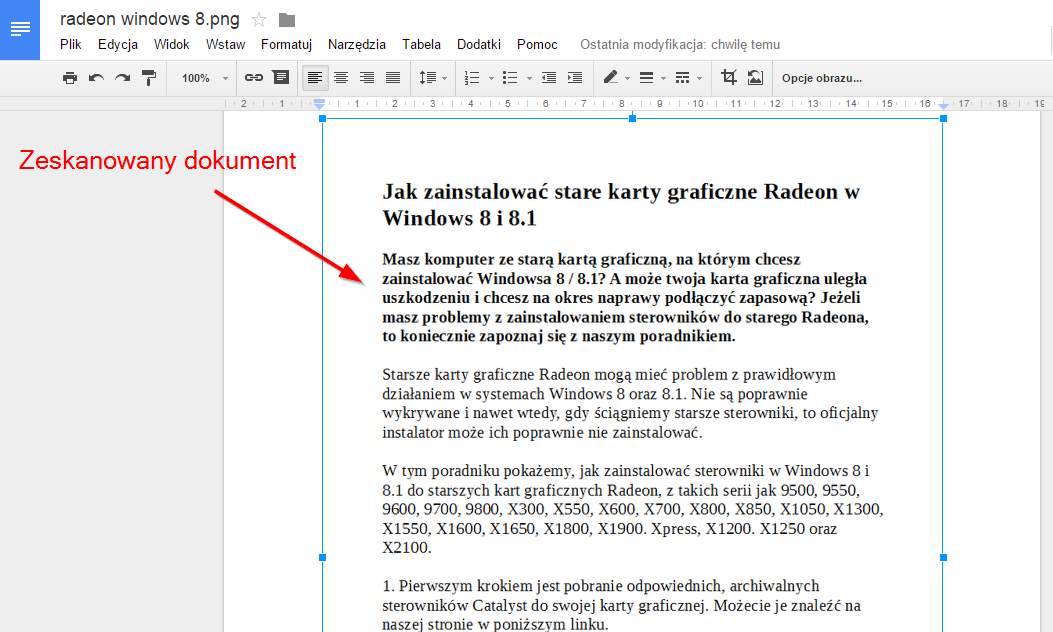Grab the top-left image resize handle
The width and height of the screenshot is (1053, 632).
pyautogui.click(x=322, y=118)
